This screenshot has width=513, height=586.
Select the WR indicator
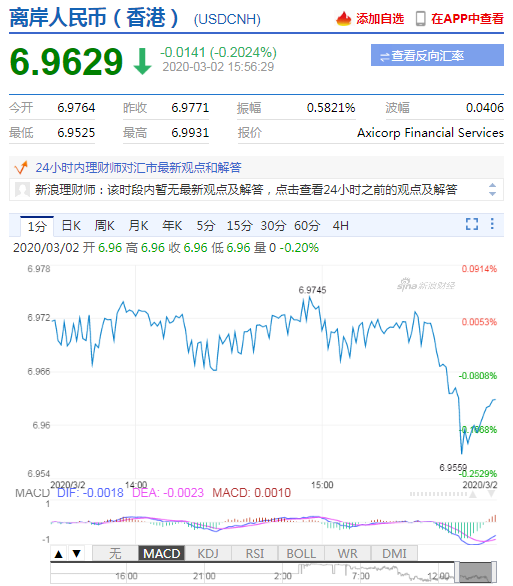pyautogui.click(x=347, y=553)
